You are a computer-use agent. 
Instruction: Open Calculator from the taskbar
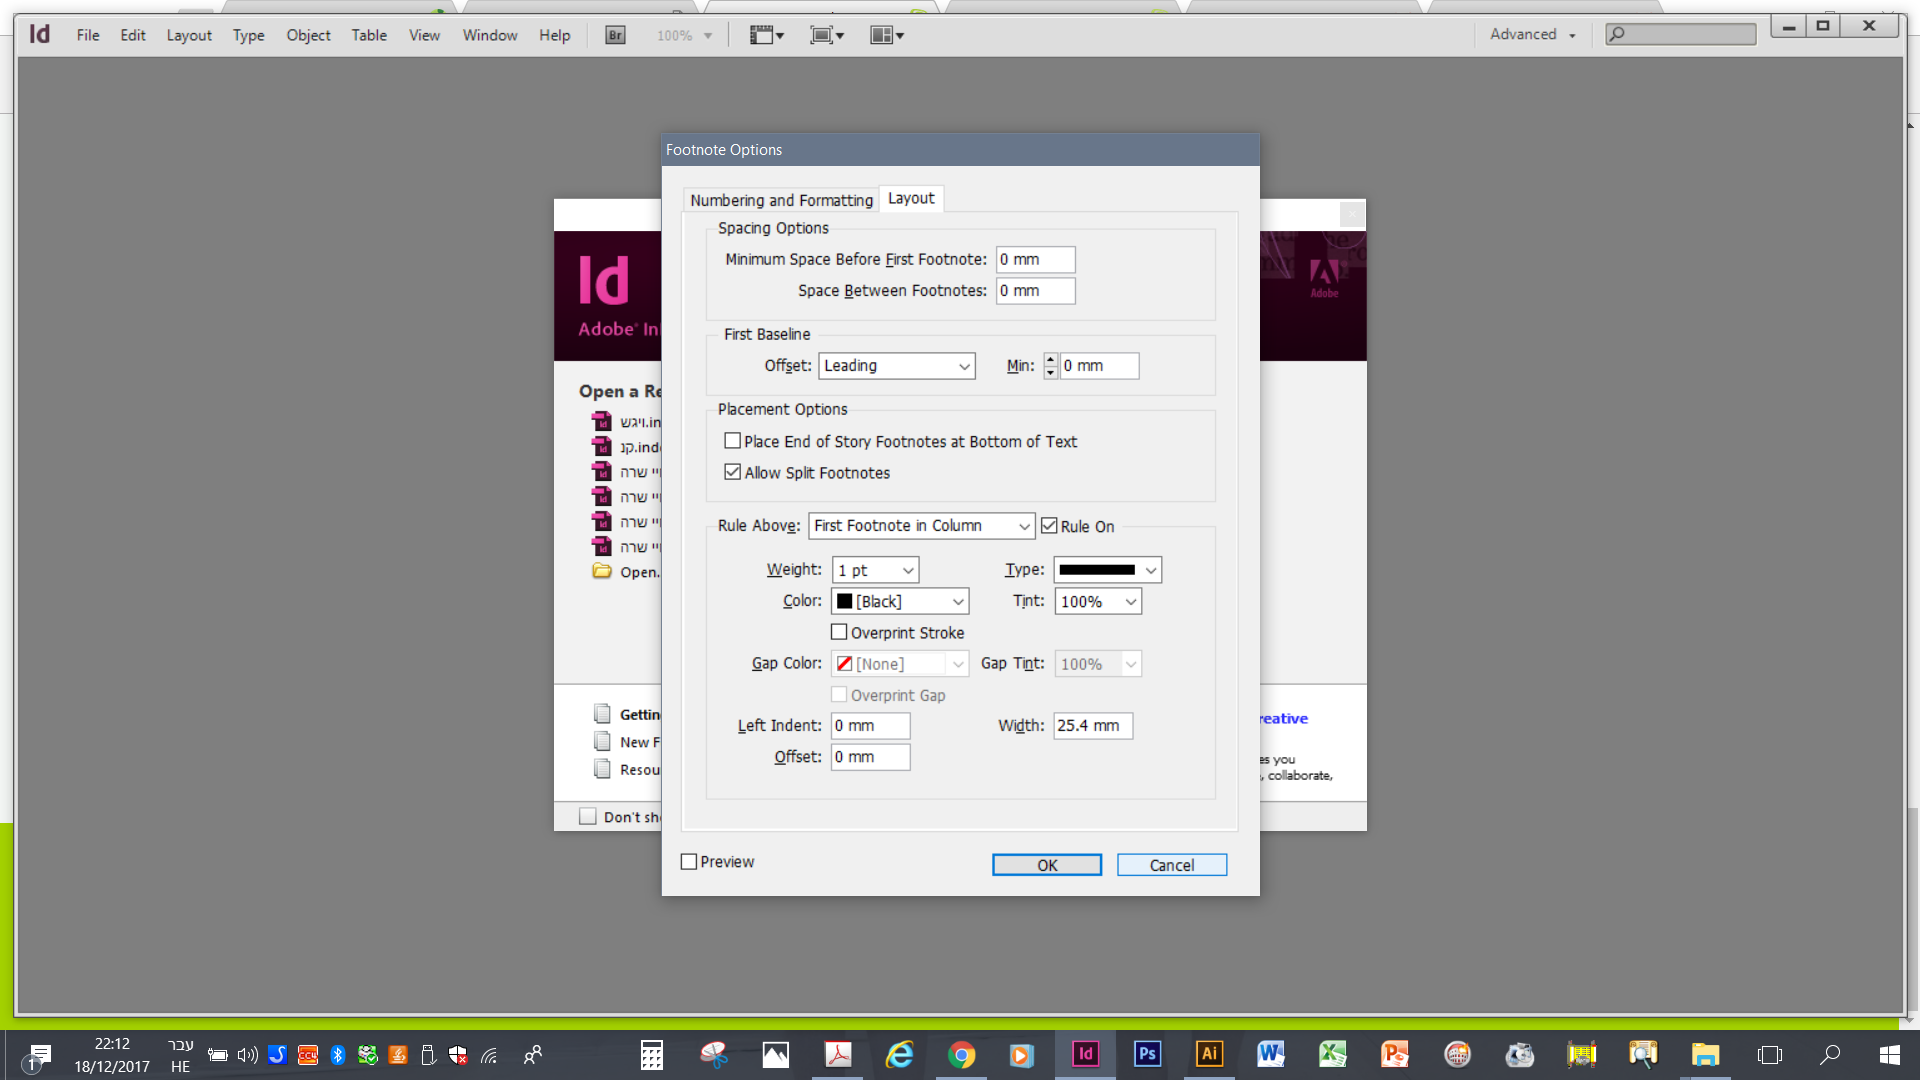coord(652,1054)
